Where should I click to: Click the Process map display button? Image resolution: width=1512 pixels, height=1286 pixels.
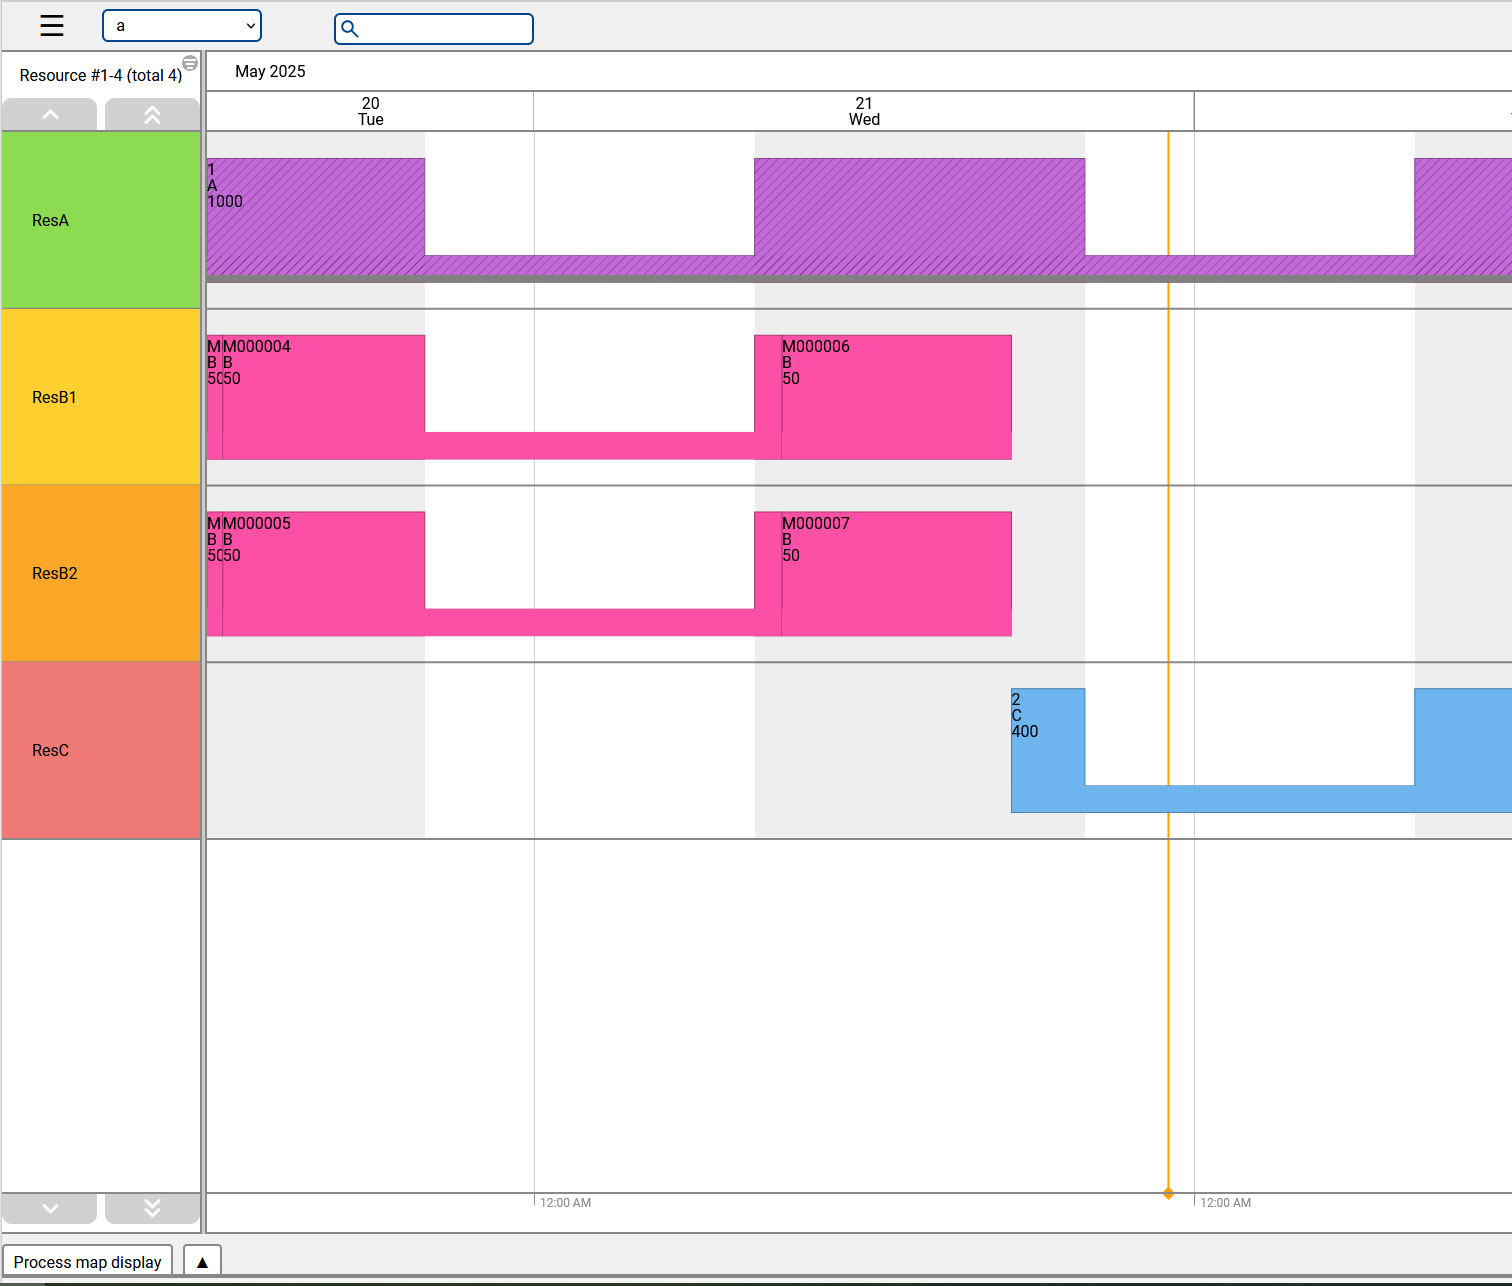pyautogui.click(x=88, y=1262)
